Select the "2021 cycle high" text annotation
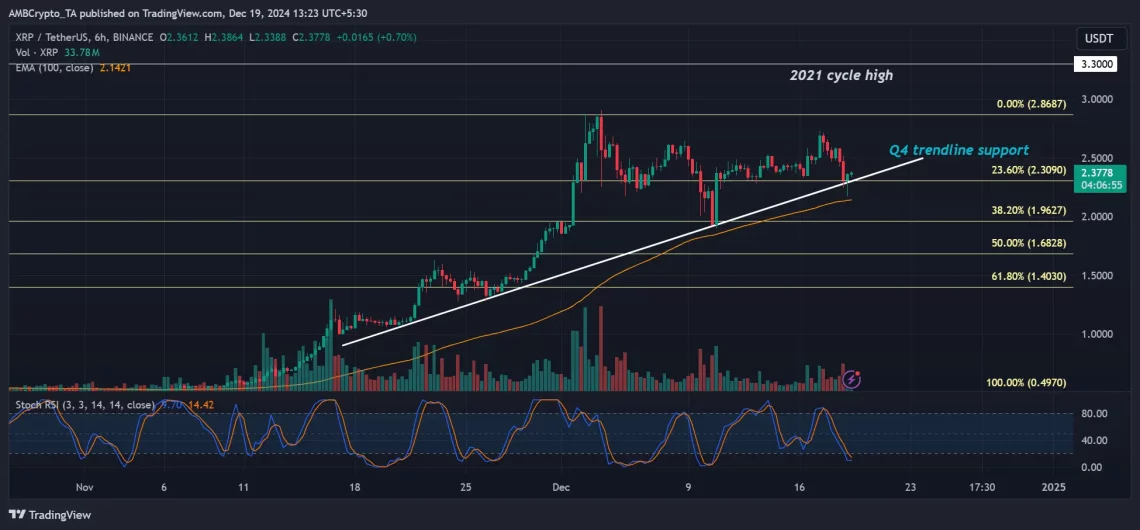Viewport: 1140px width, 530px height. [x=840, y=76]
